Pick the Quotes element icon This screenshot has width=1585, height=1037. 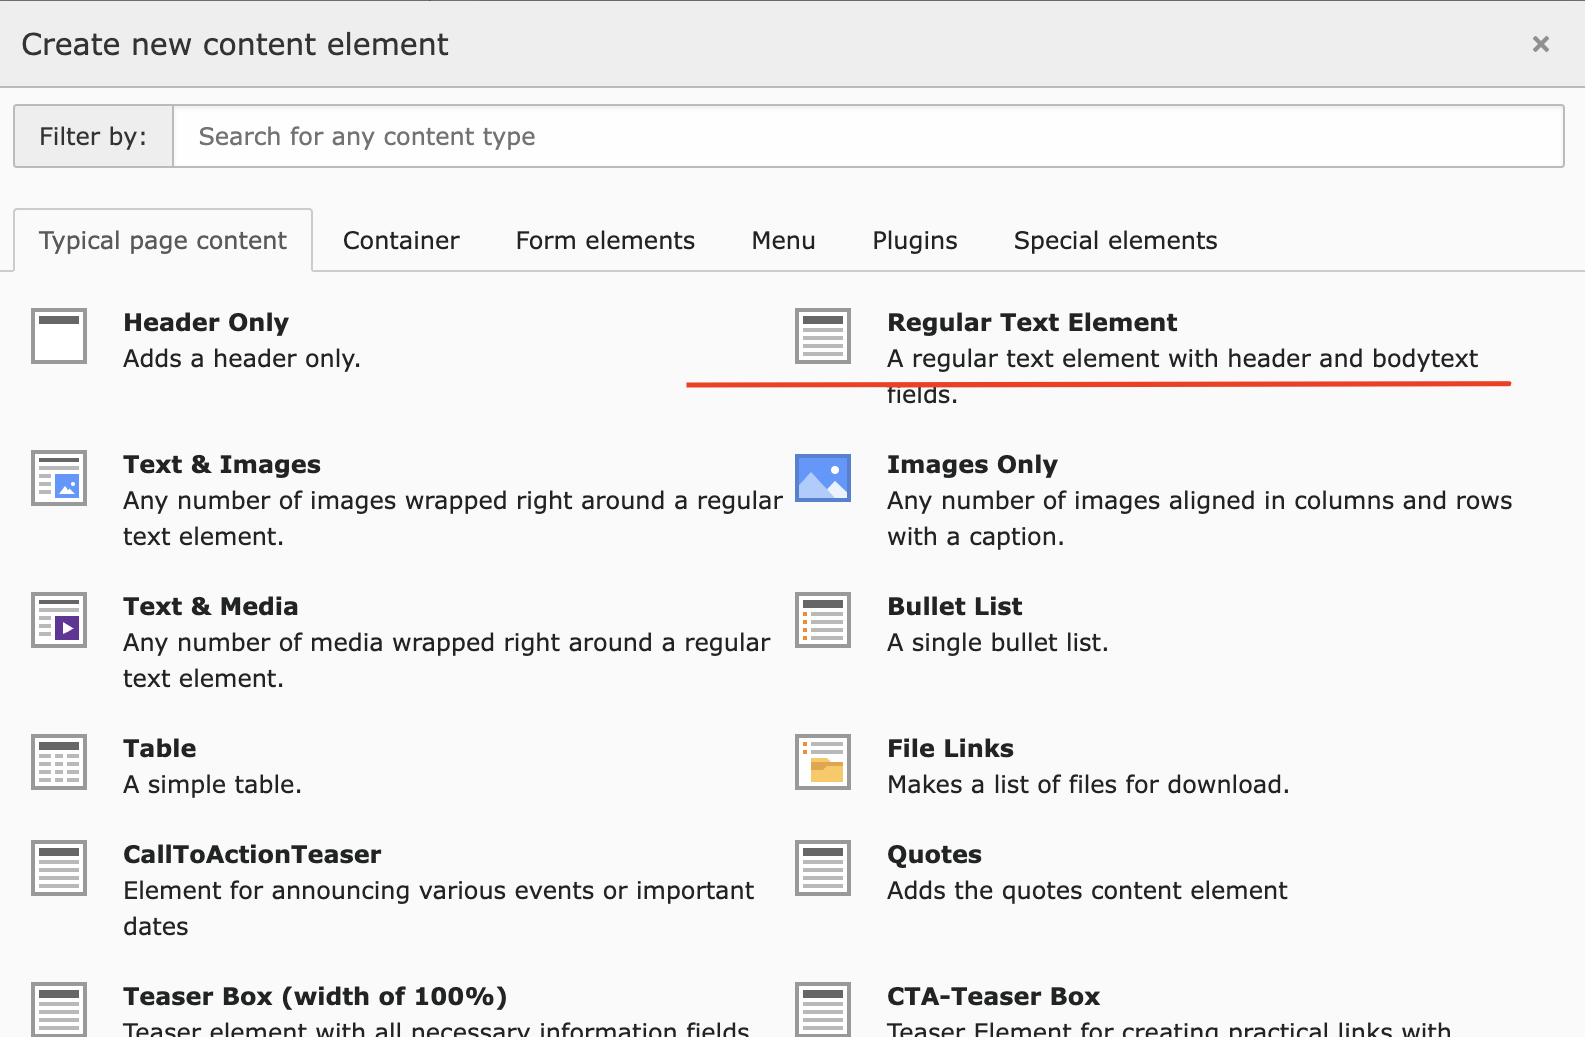click(x=823, y=868)
